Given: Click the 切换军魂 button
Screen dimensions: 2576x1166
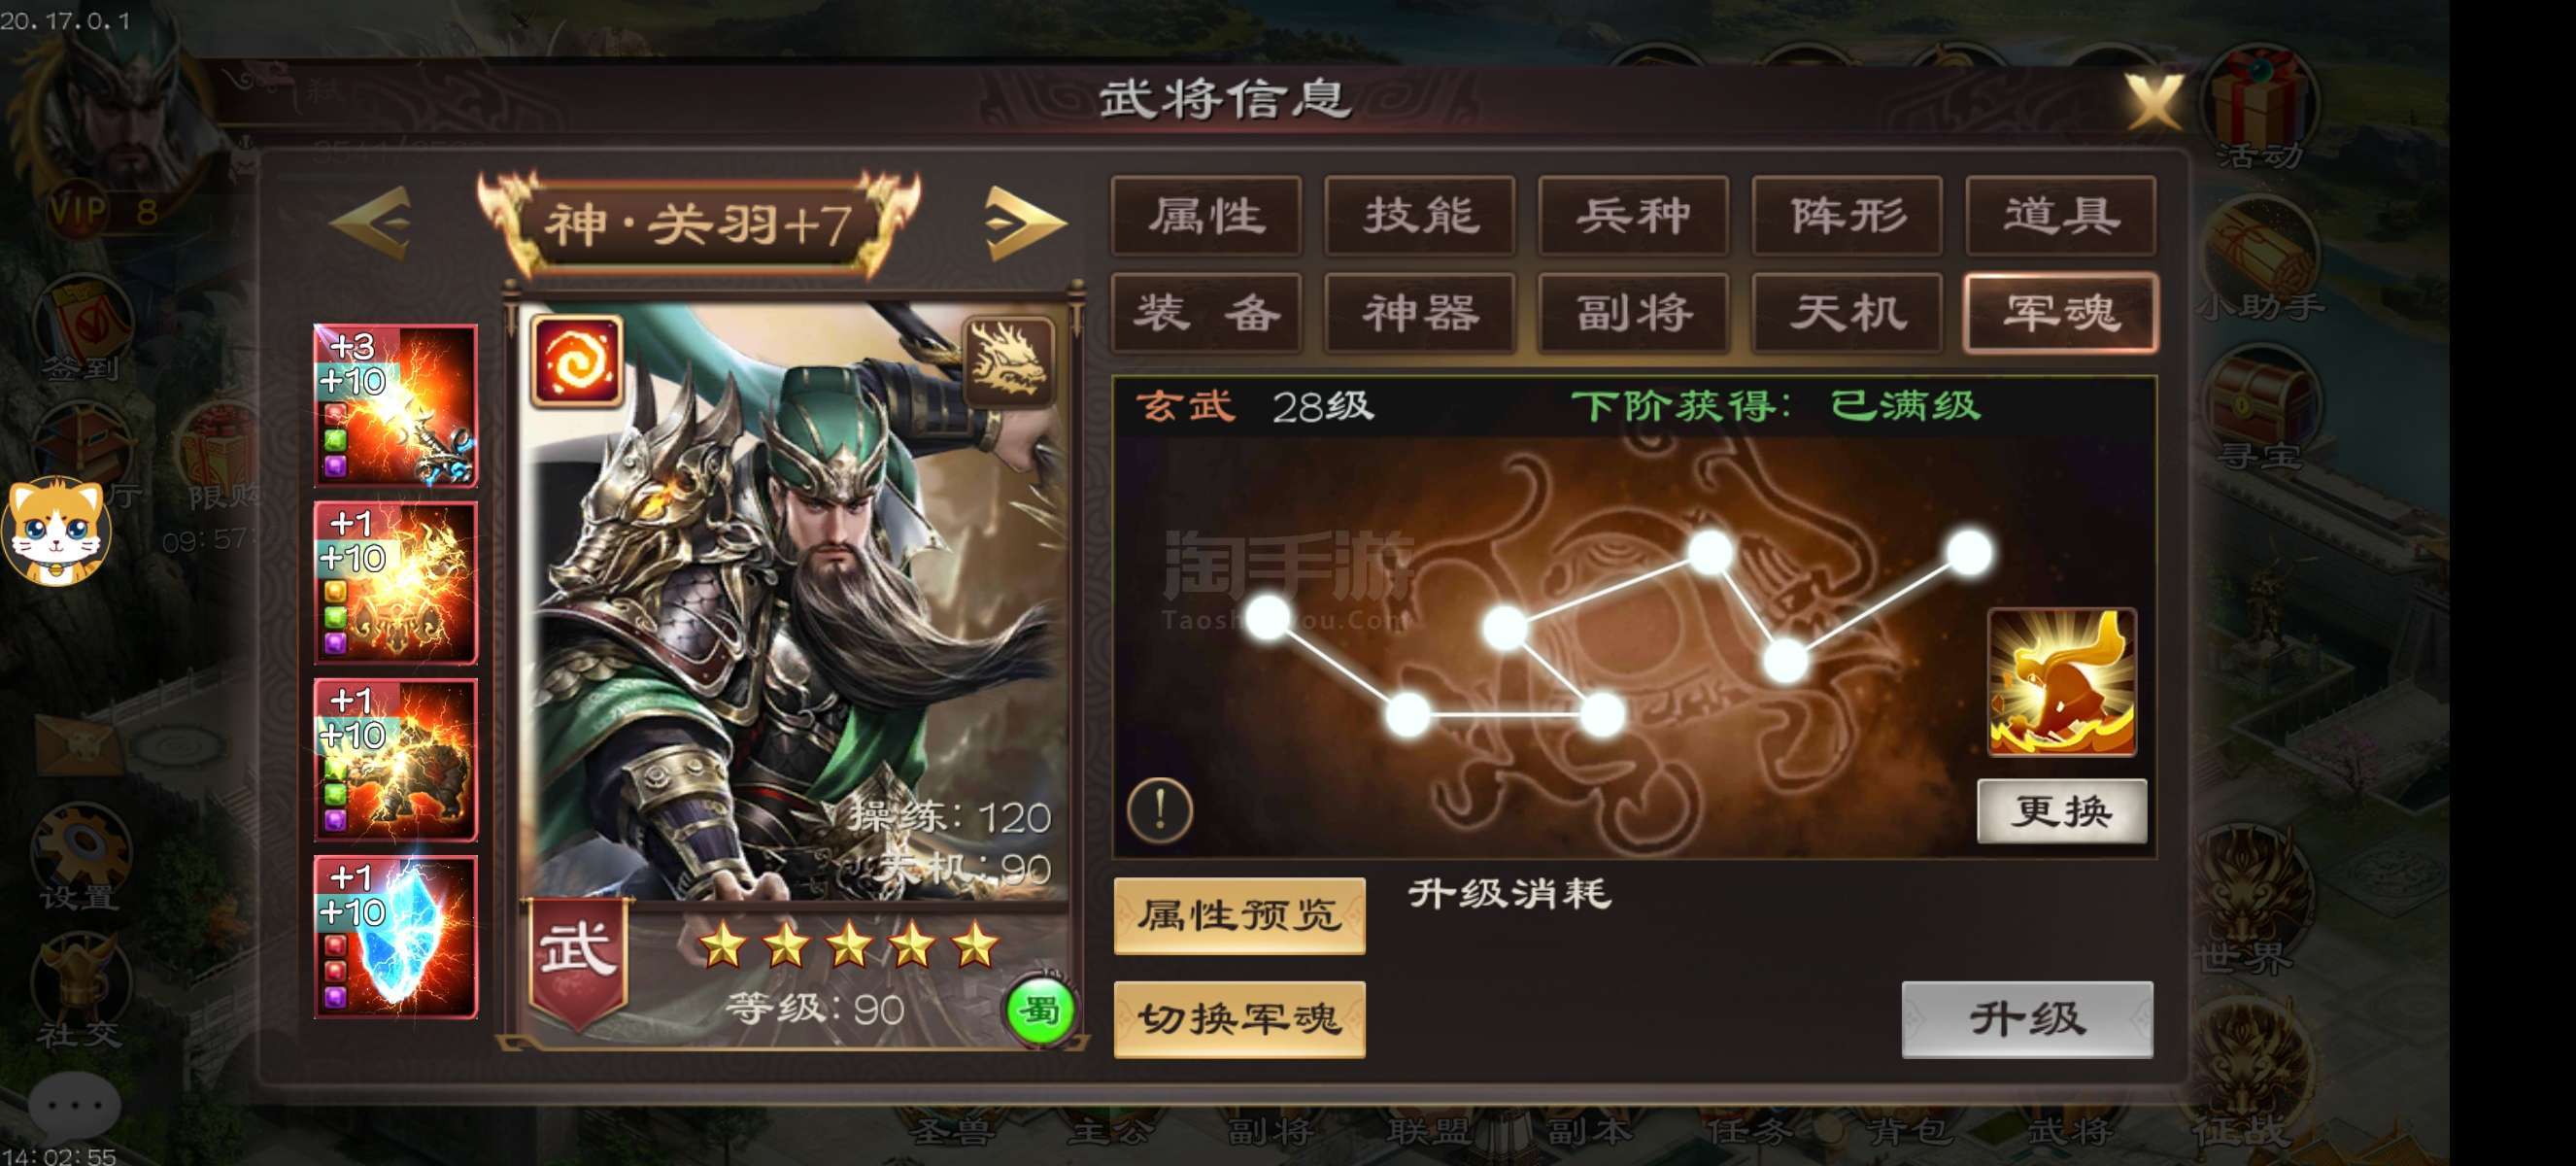Looking at the screenshot, I should [1240, 1019].
